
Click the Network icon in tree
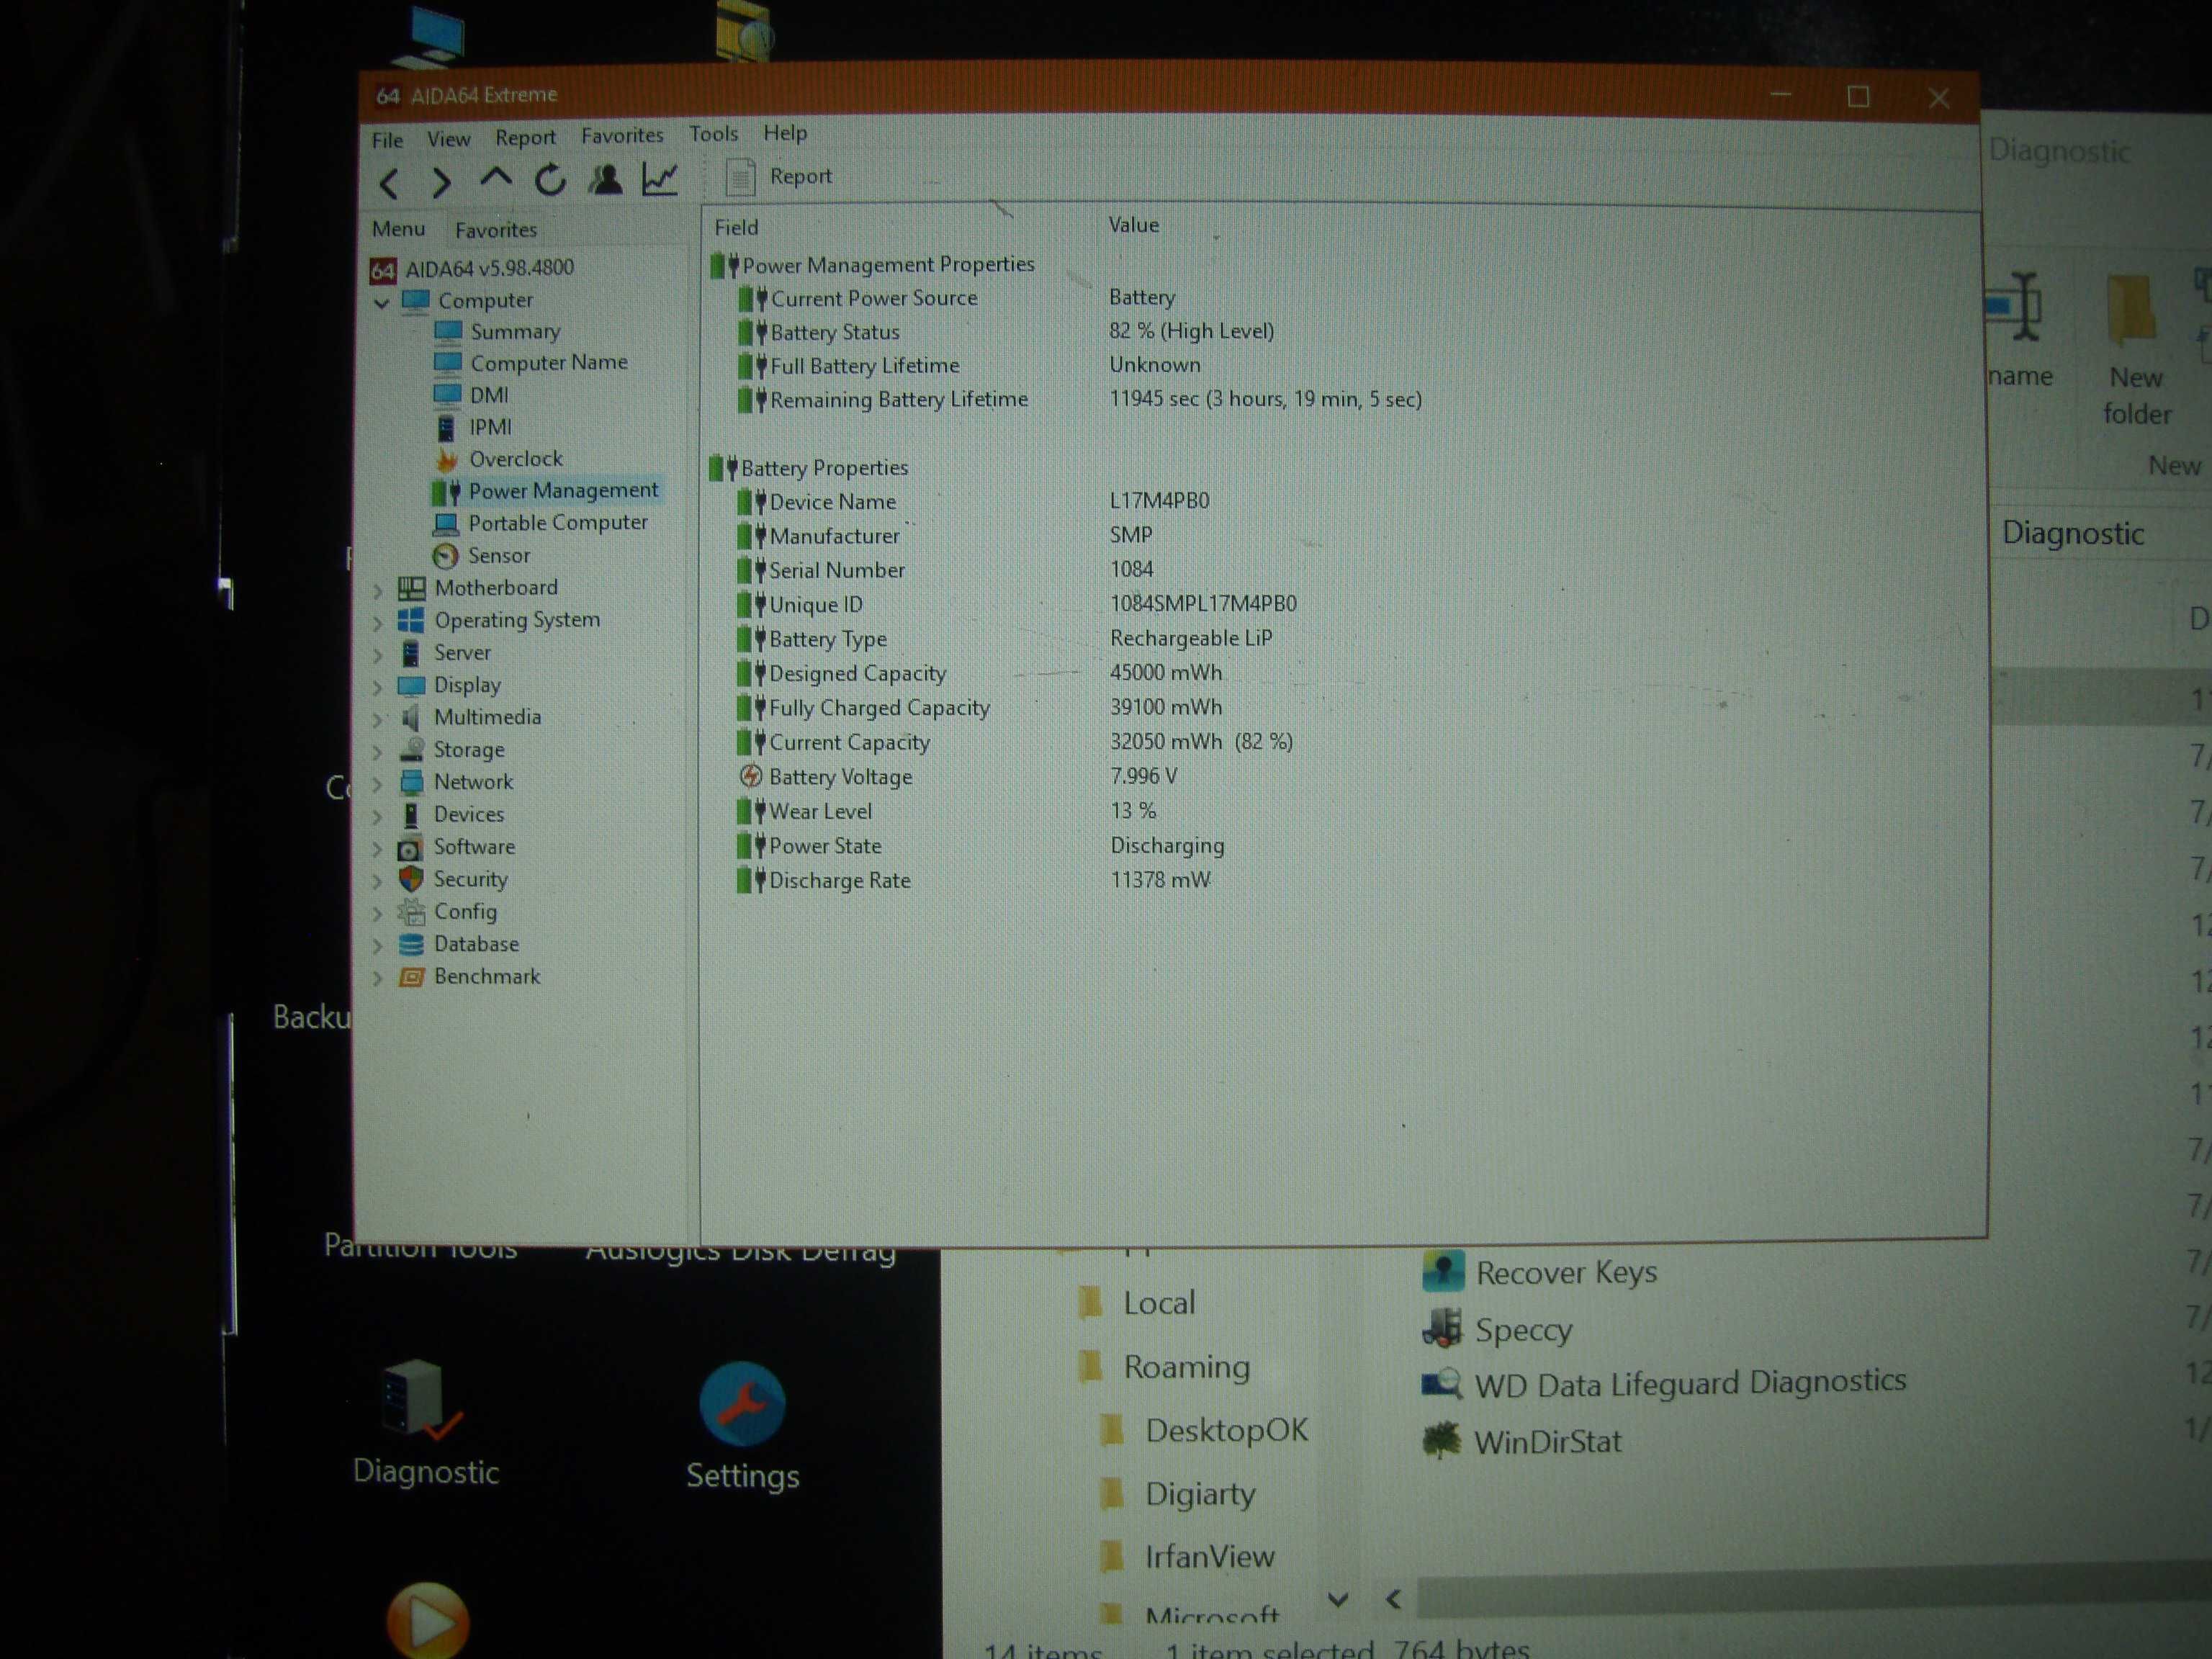[411, 781]
